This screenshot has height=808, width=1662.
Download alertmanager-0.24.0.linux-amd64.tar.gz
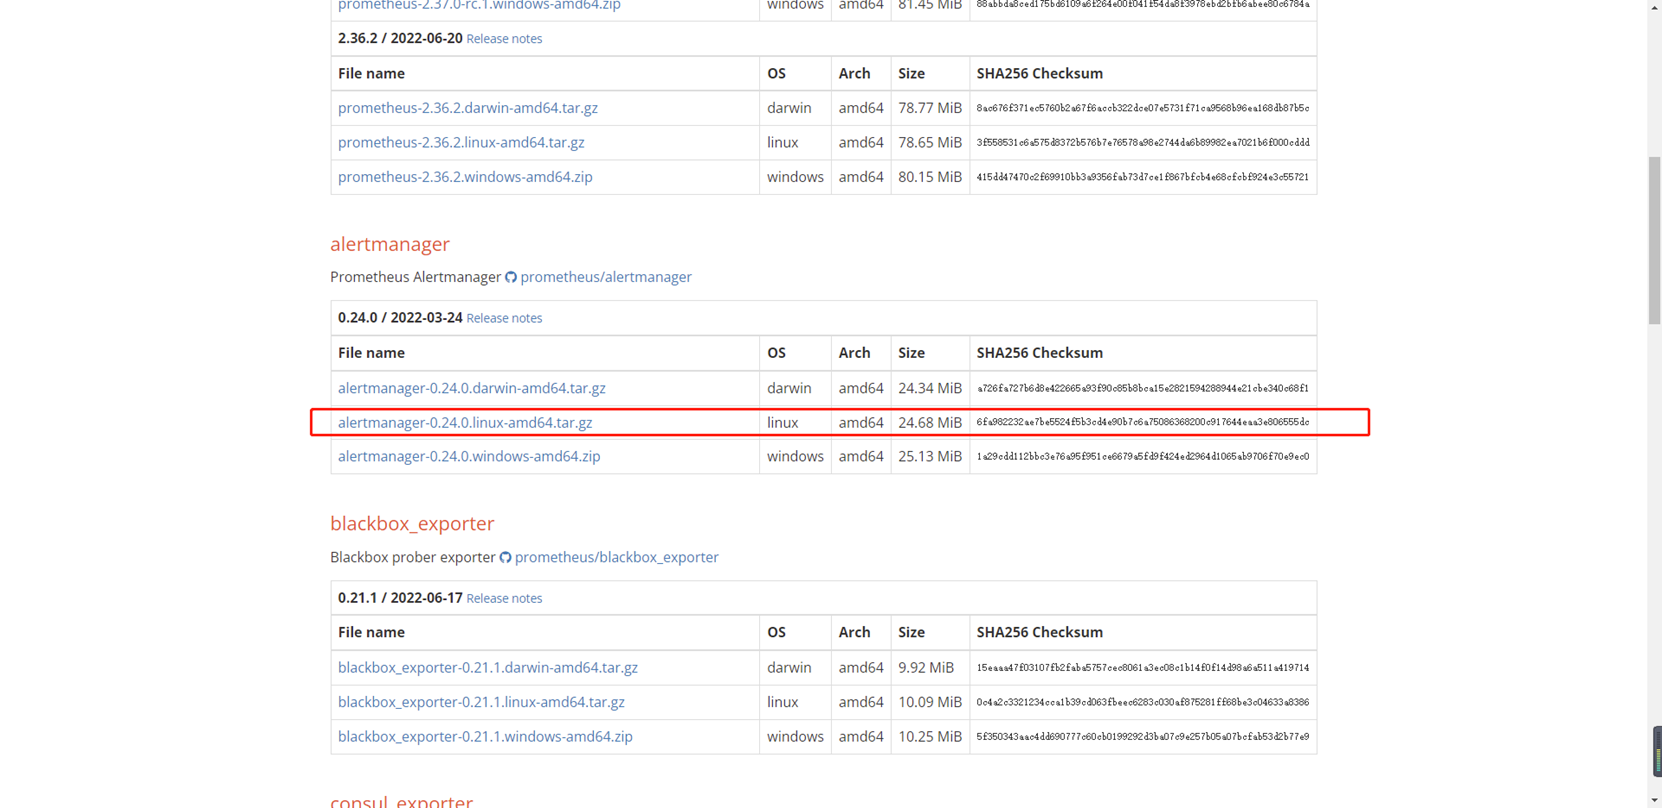tap(465, 422)
